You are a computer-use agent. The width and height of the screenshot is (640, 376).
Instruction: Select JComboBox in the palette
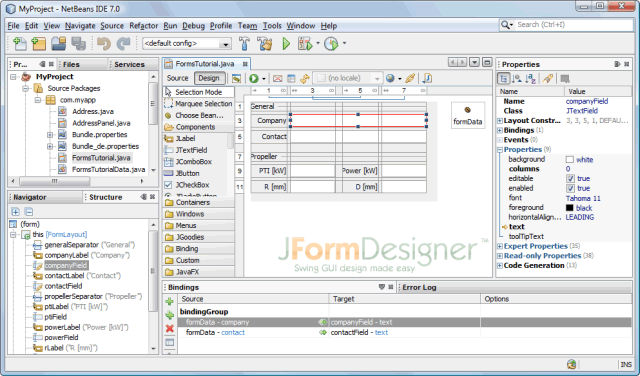tap(193, 162)
